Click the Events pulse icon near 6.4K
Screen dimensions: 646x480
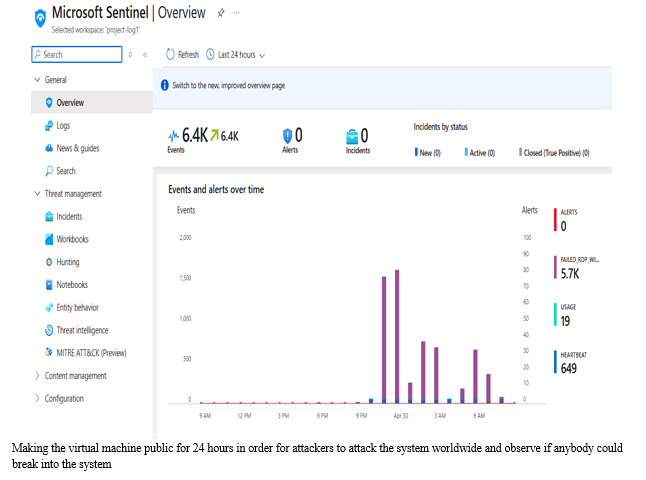[x=173, y=135]
